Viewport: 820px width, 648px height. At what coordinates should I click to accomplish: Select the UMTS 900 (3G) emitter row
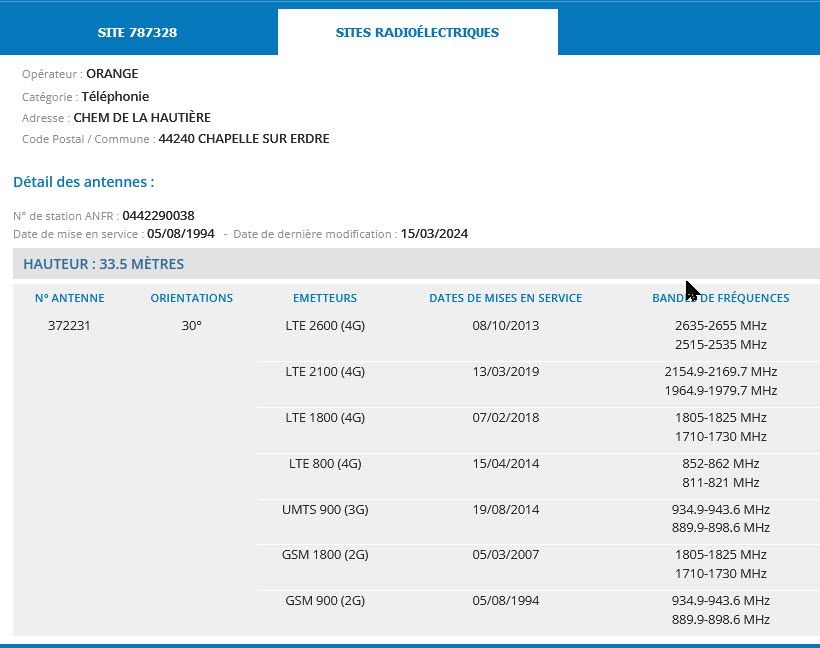323,509
